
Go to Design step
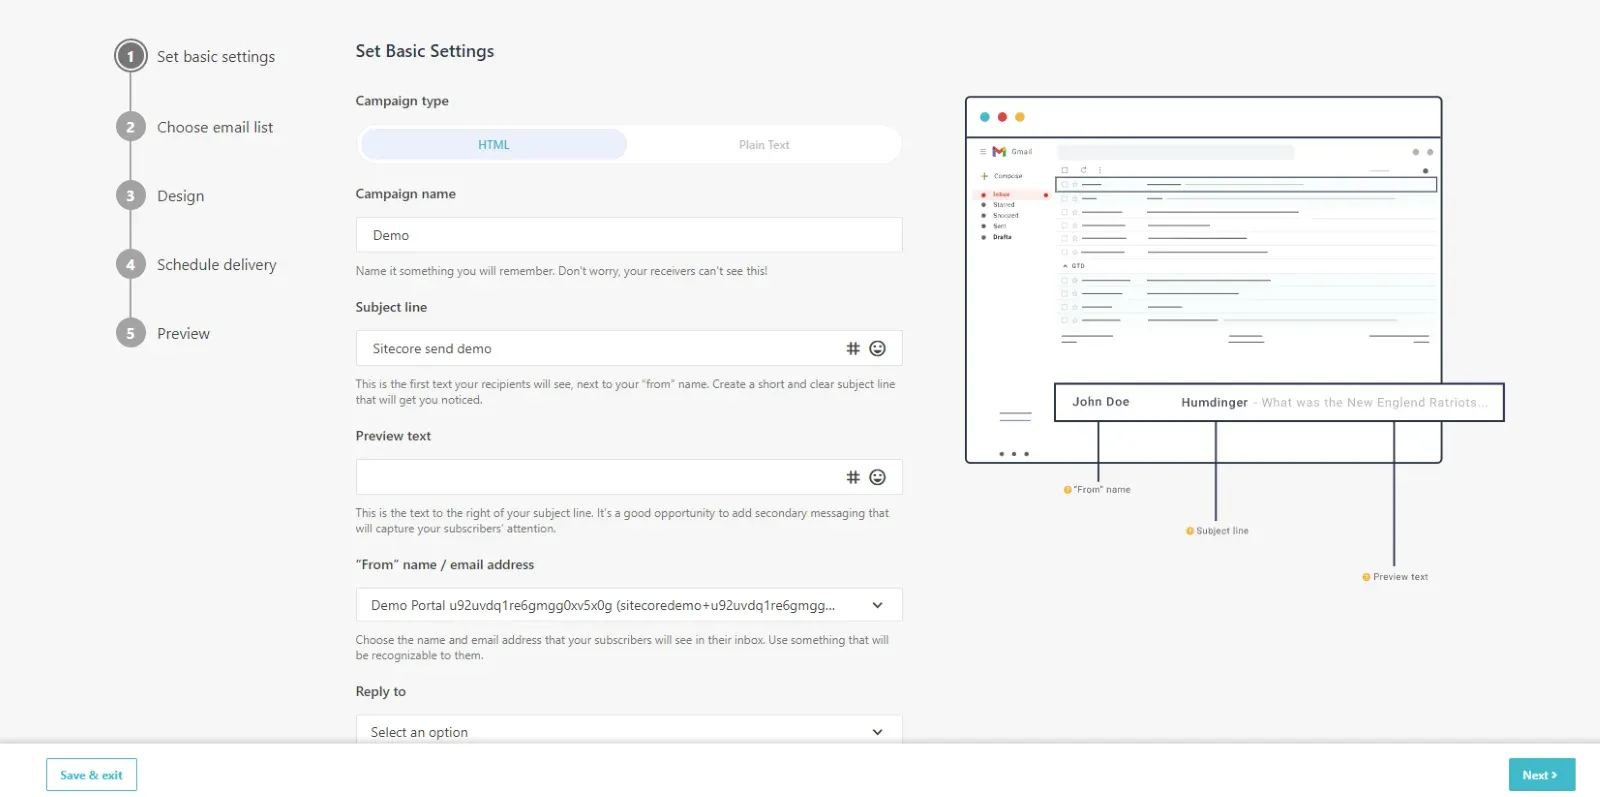(180, 196)
